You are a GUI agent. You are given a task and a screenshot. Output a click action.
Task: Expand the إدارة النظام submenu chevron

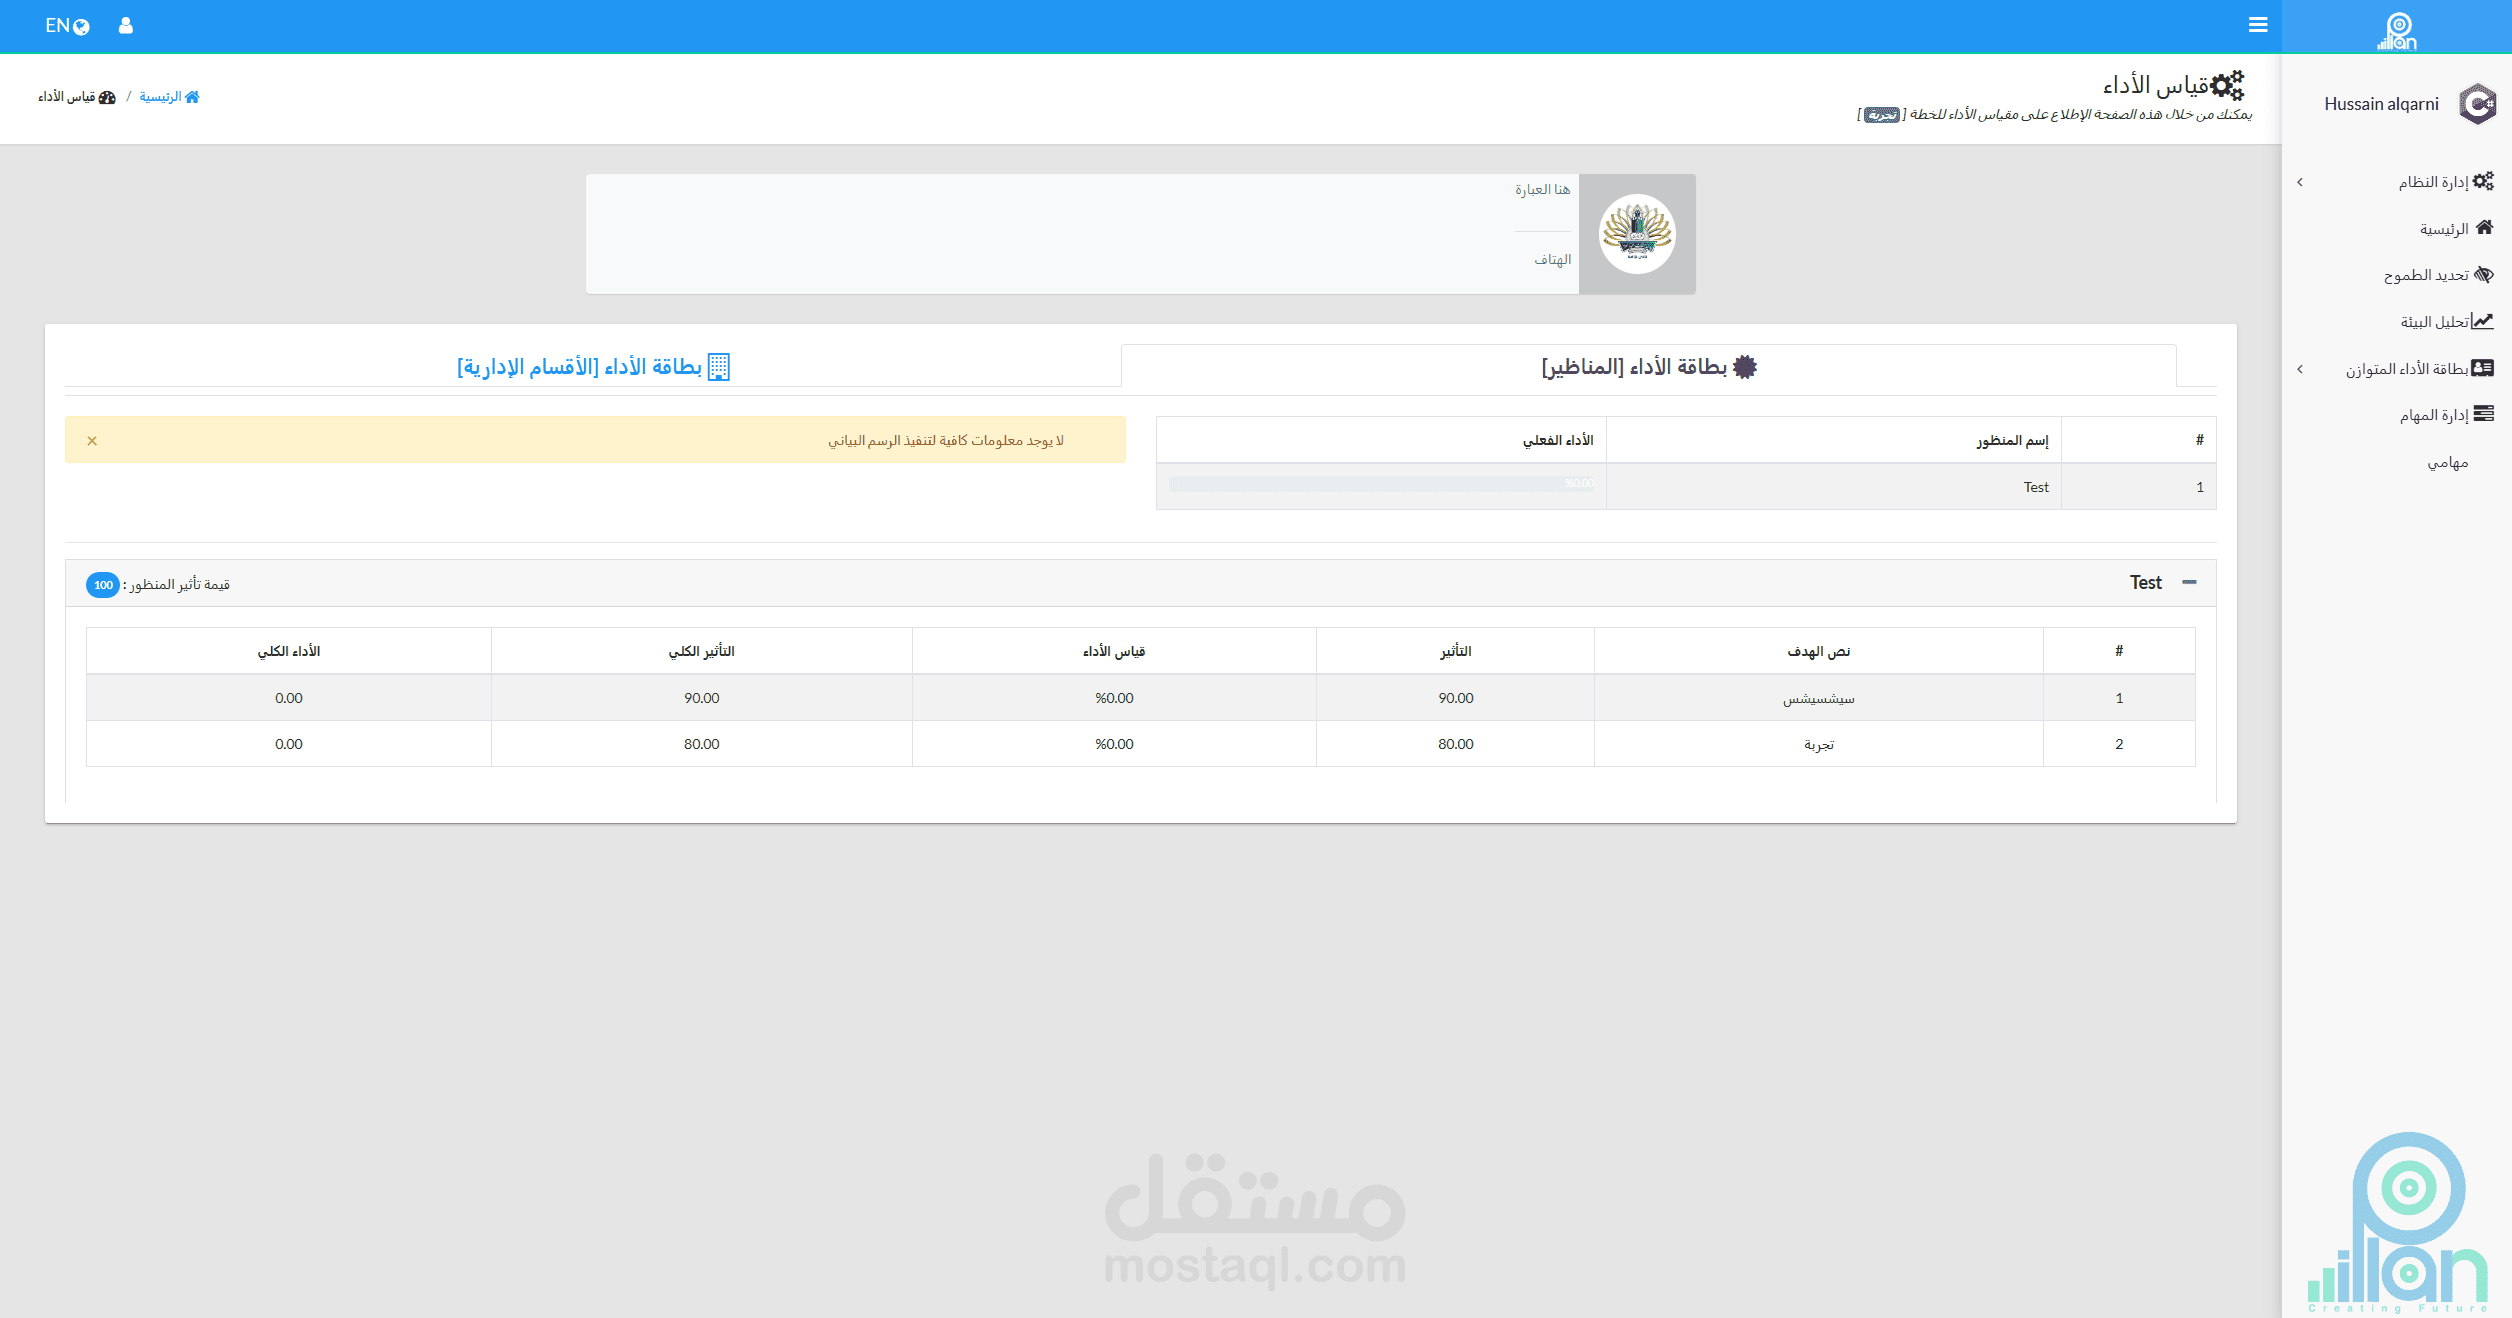[2301, 181]
